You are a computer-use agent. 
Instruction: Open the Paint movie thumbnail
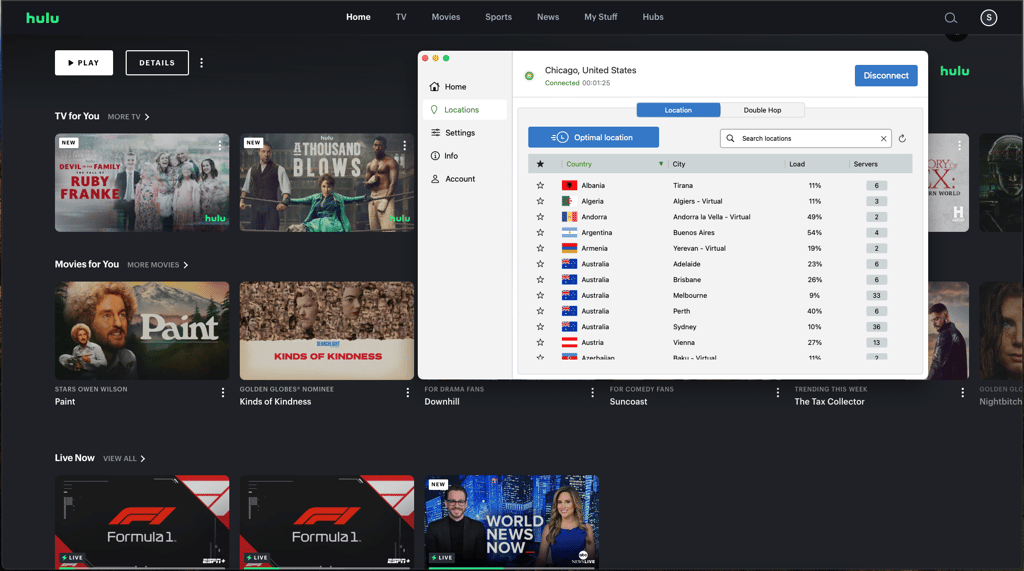142,331
